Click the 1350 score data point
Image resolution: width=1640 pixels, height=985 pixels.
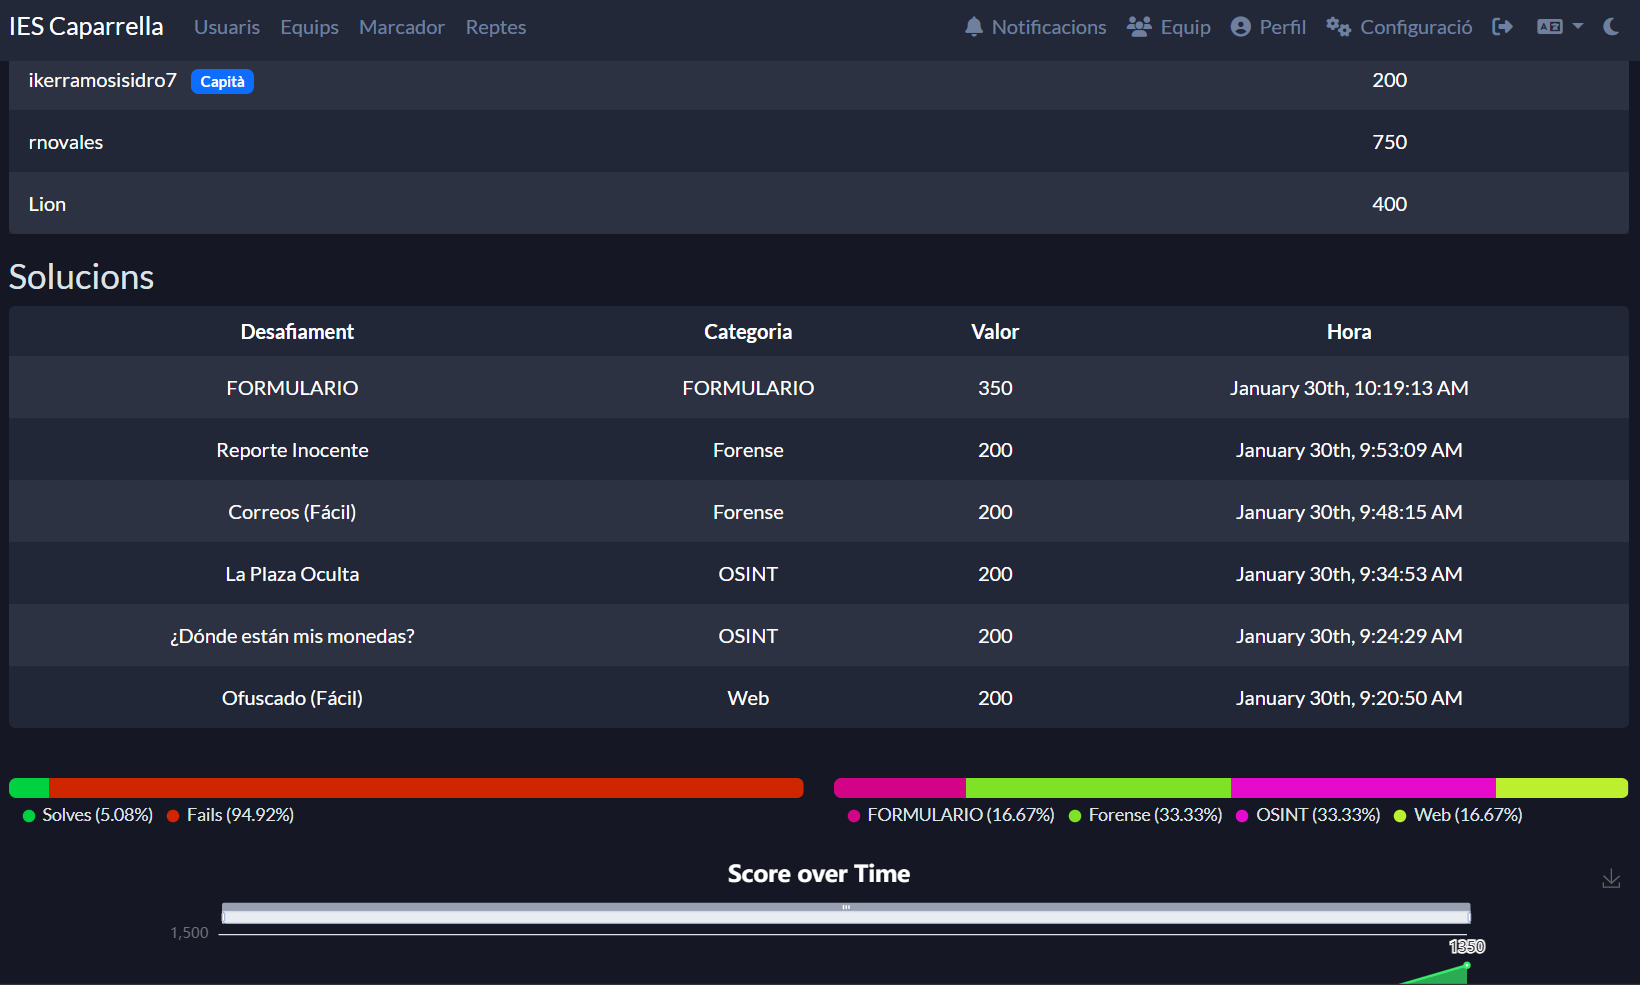coord(1467,965)
